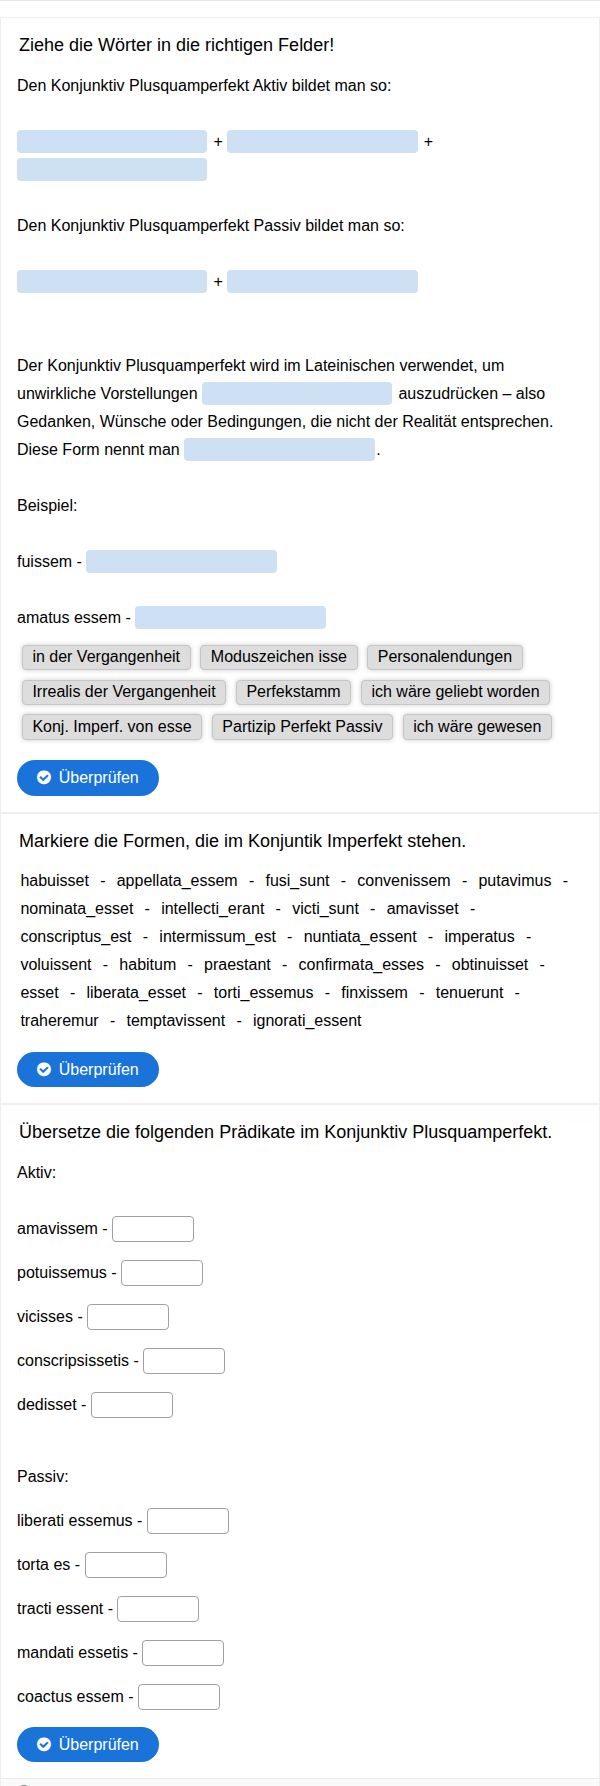Select the 'Personalendungen' chip
600x1786 pixels.
[445, 657]
